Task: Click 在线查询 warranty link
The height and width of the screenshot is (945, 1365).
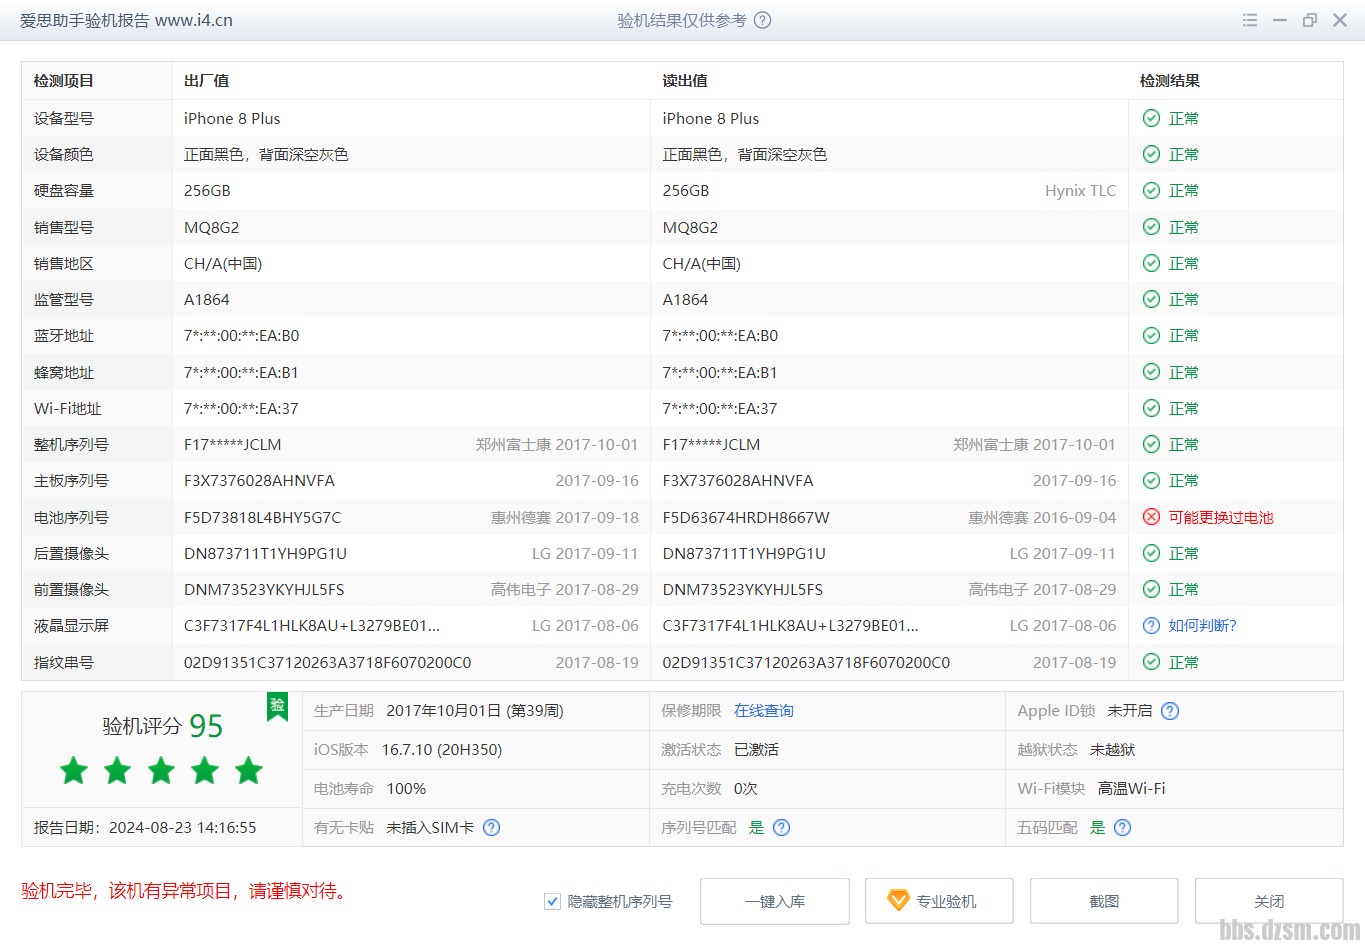Action: tap(764, 711)
